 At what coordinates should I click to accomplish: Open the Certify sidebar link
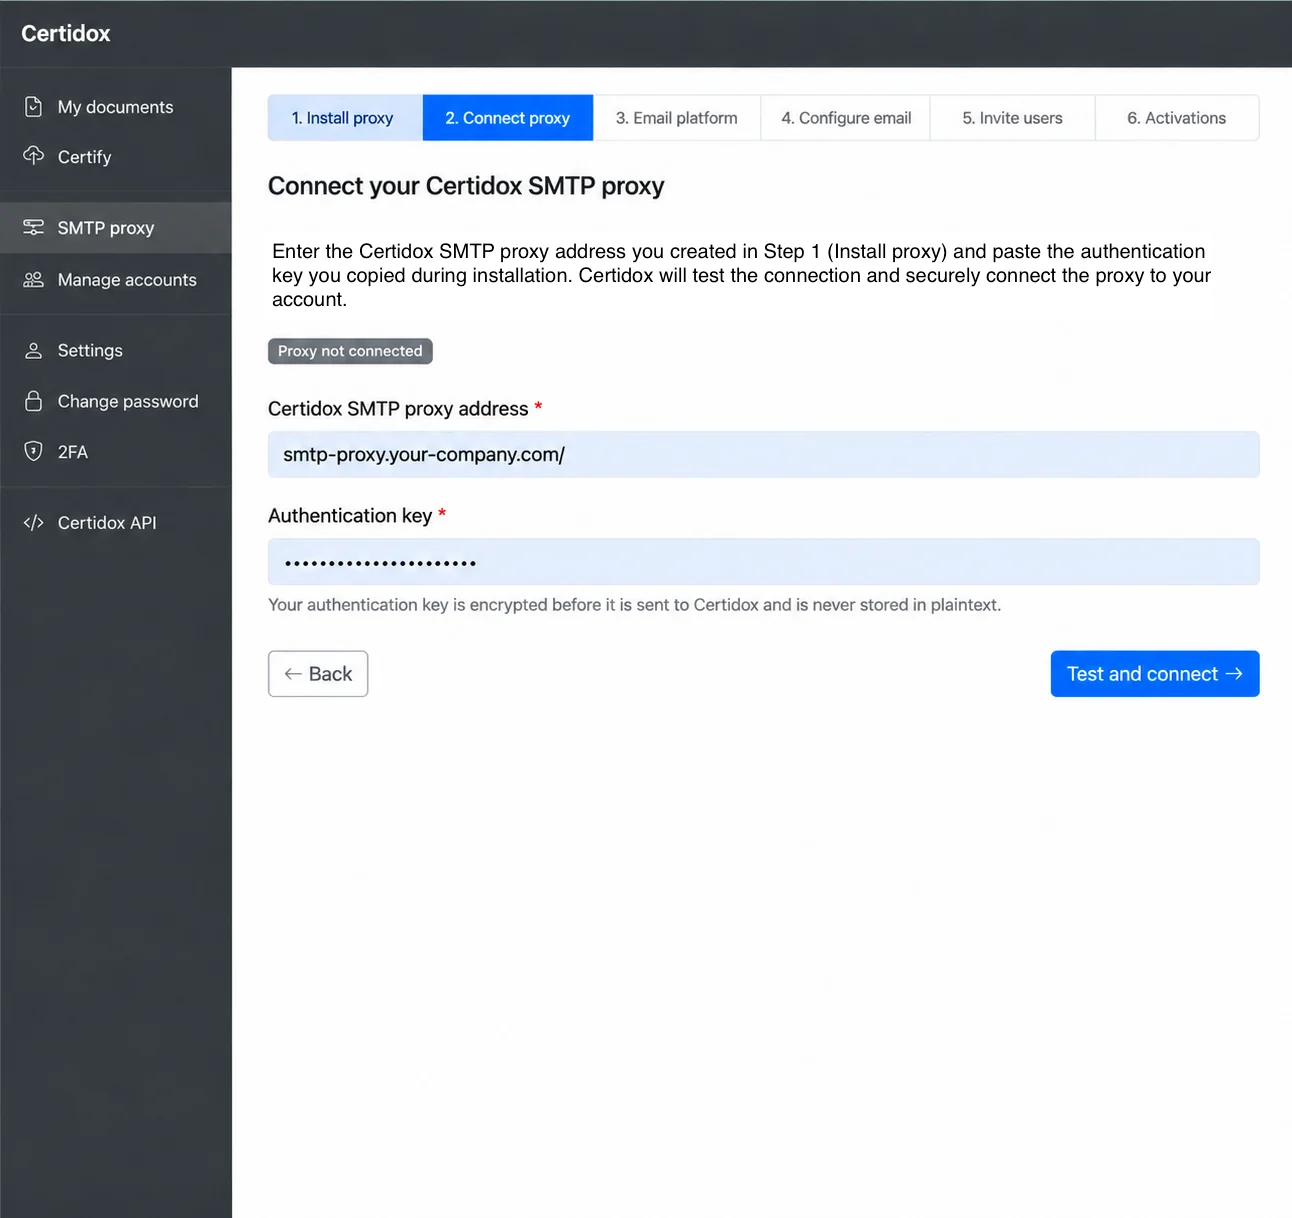(x=116, y=157)
